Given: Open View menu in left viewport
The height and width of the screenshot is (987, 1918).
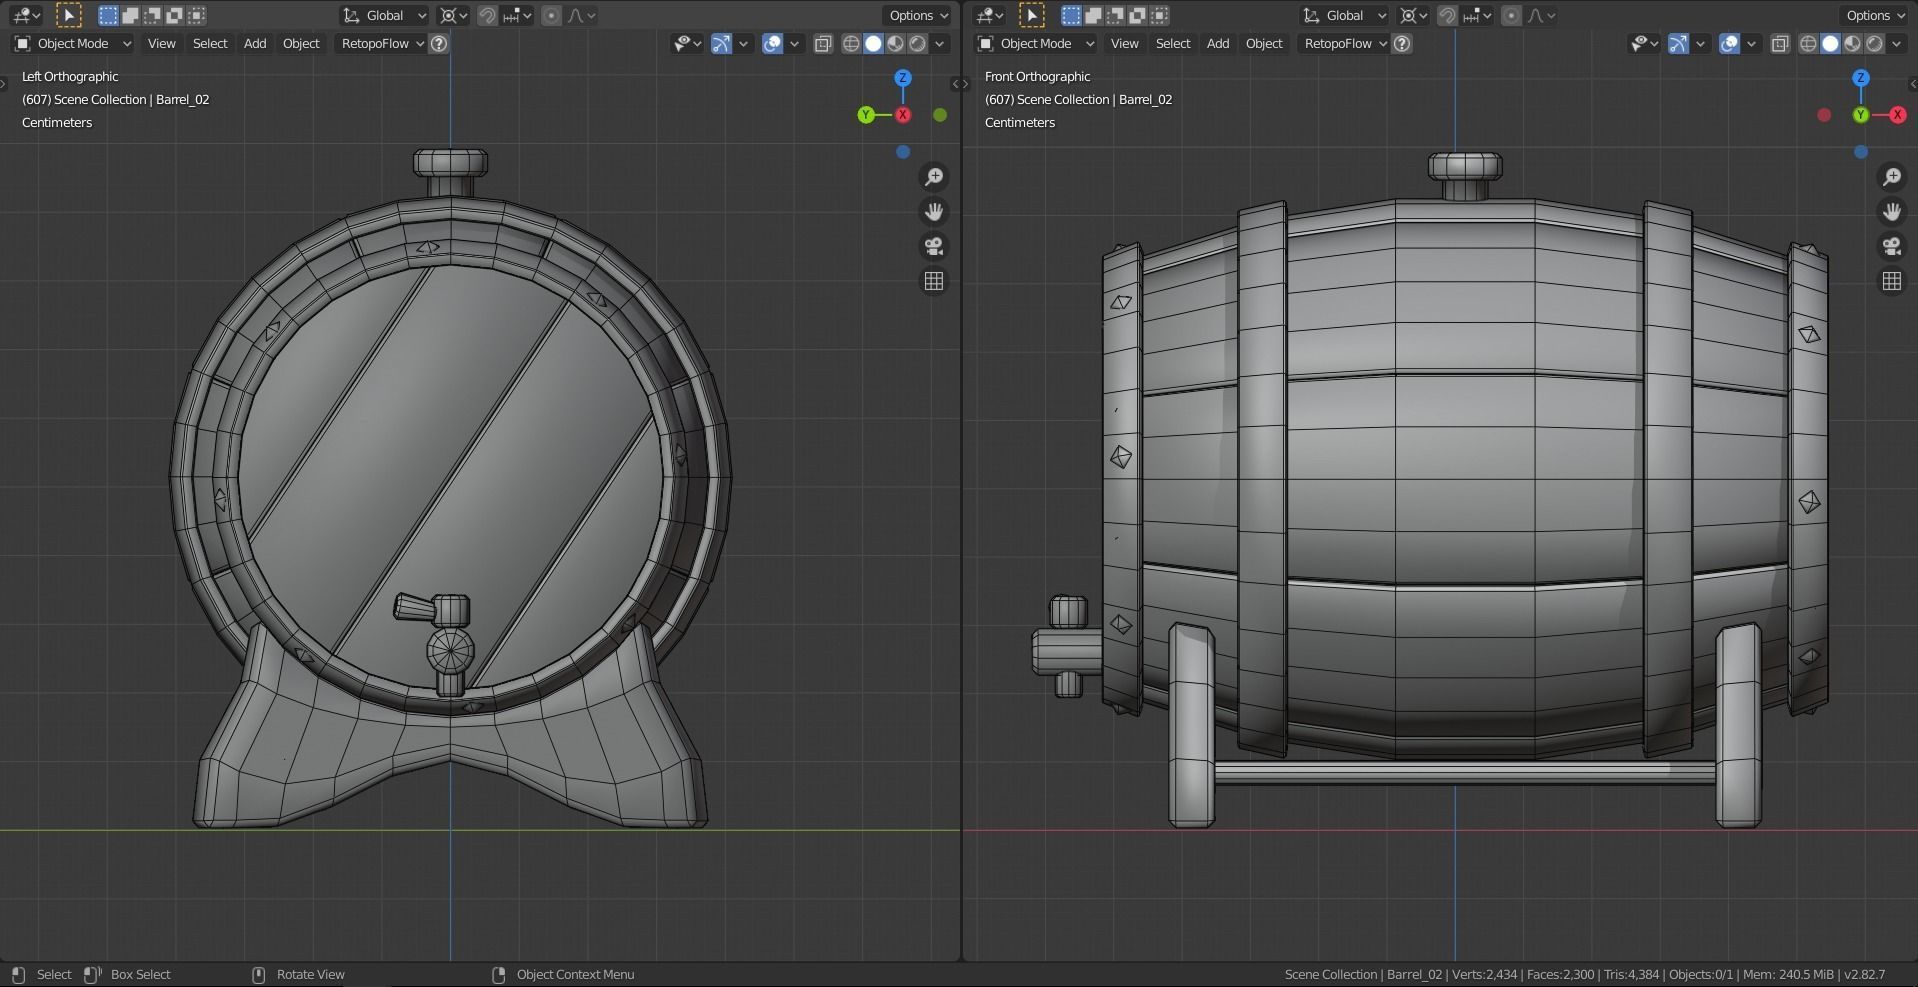Looking at the screenshot, I should 161,43.
